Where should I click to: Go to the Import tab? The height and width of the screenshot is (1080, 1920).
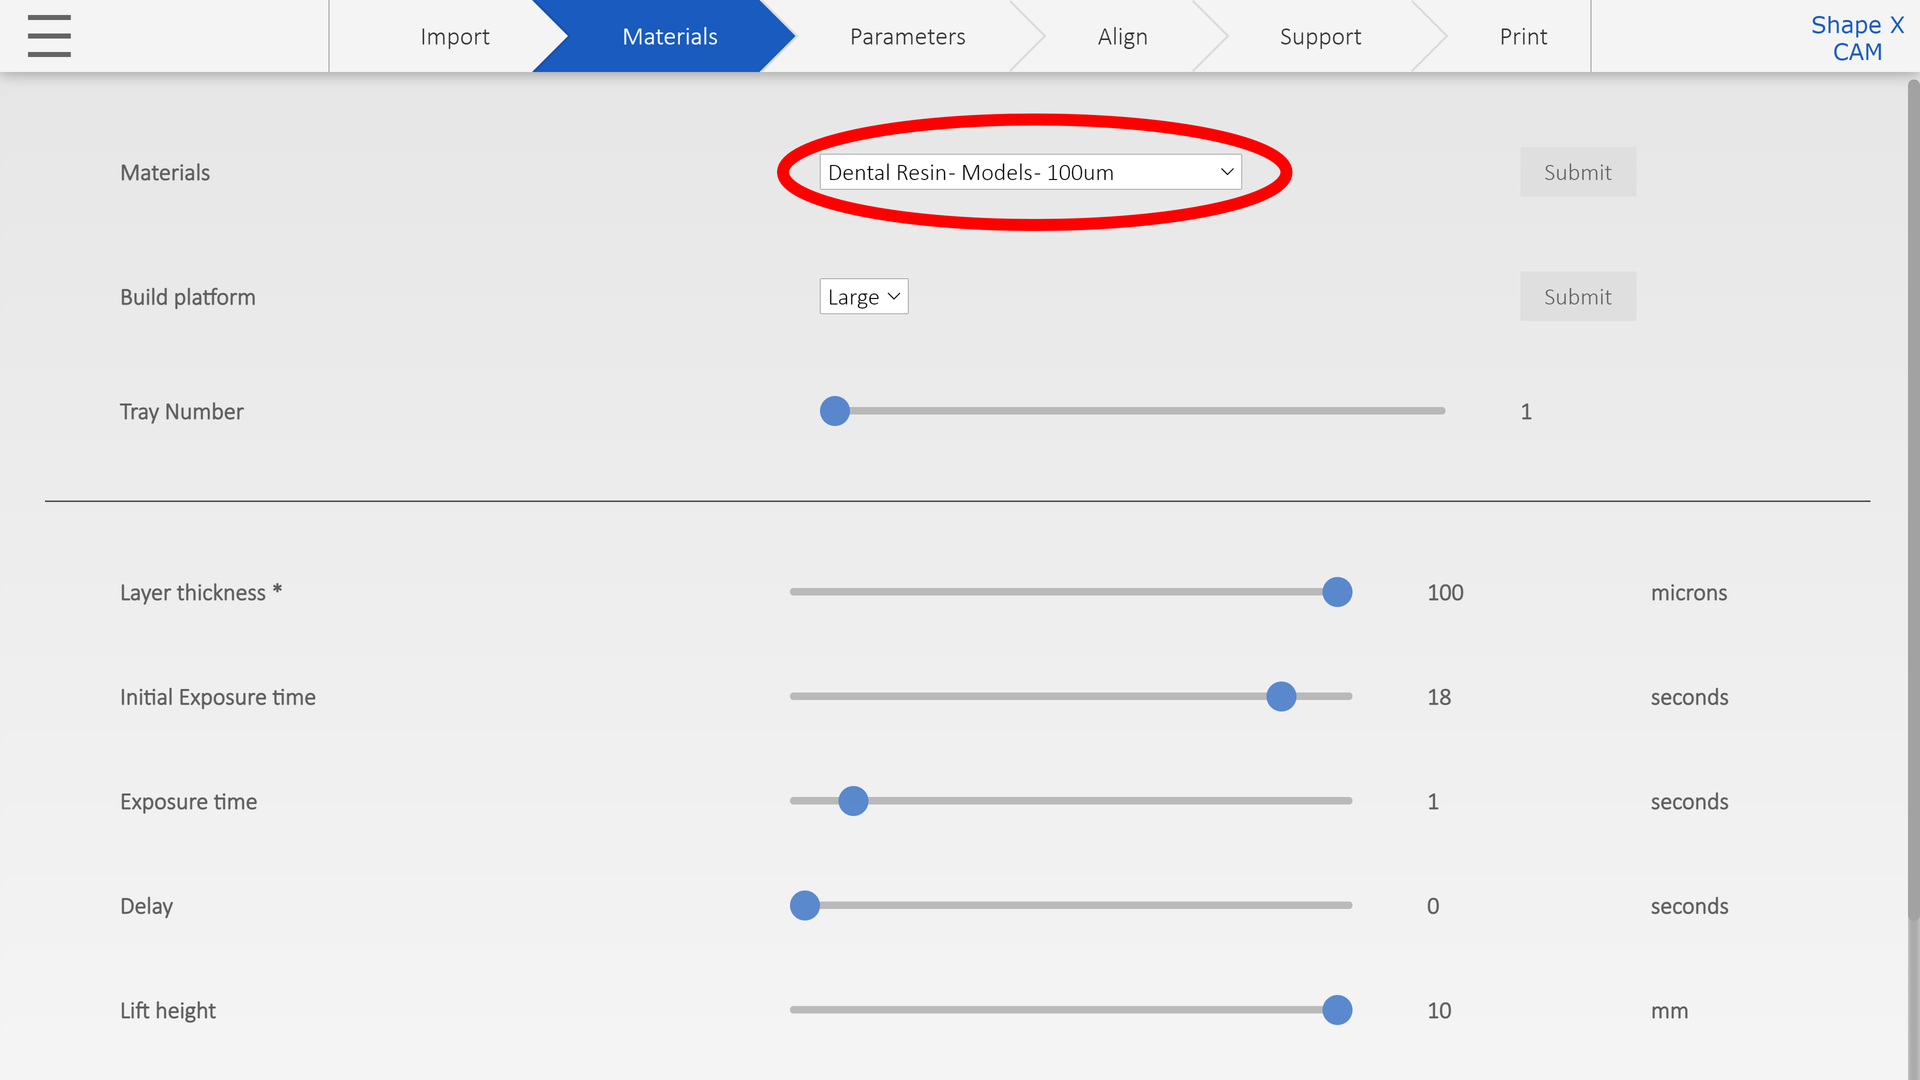coord(454,37)
